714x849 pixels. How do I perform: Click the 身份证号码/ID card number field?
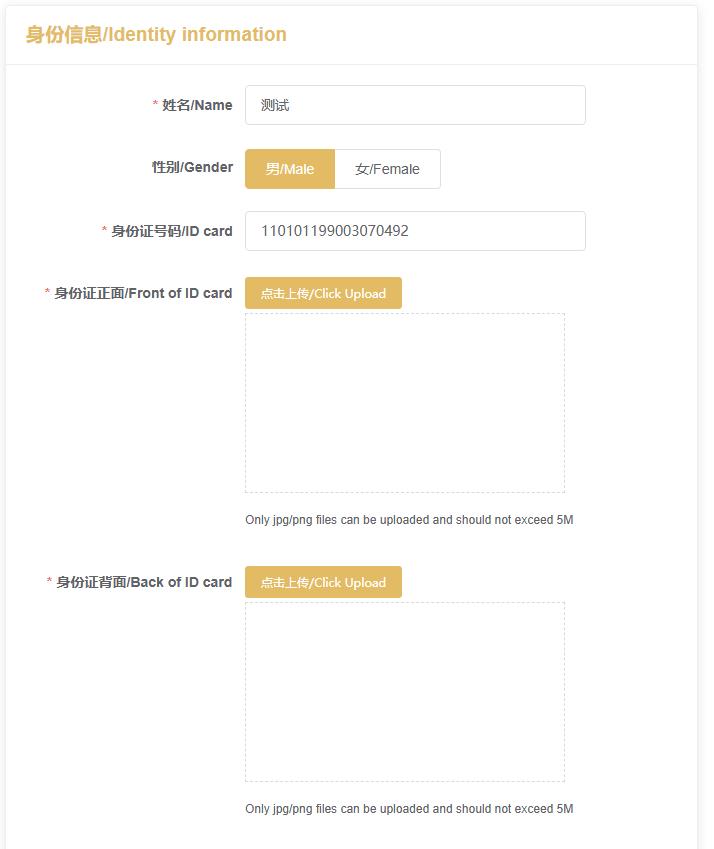415,230
